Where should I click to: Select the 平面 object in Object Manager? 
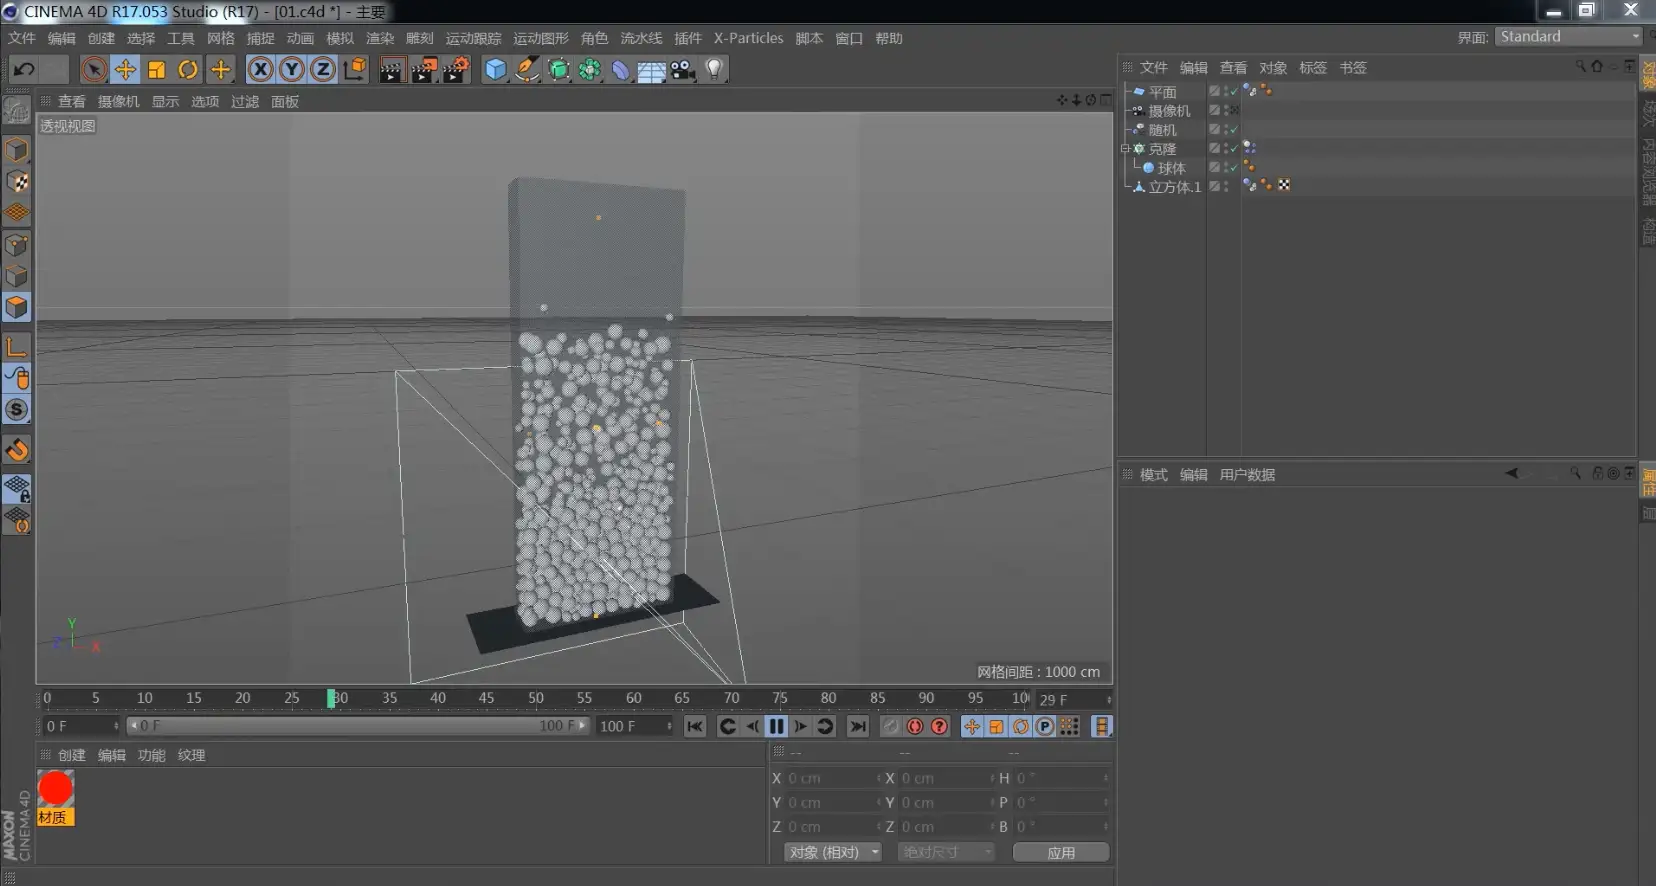[1162, 91]
